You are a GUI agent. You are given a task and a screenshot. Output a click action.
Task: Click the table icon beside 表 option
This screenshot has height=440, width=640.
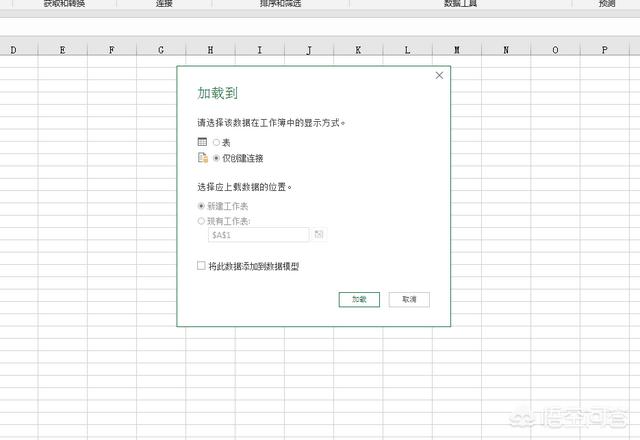pyautogui.click(x=202, y=143)
